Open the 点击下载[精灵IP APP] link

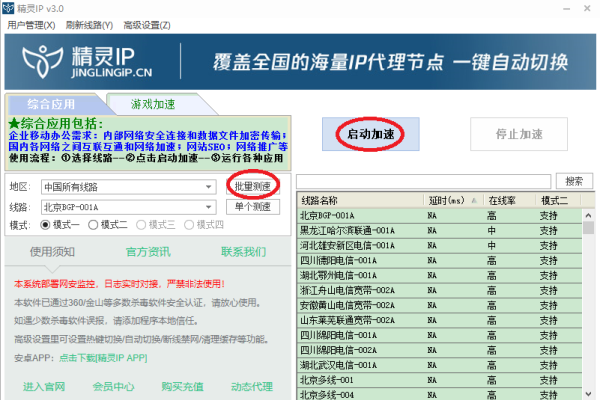[x=103, y=358]
